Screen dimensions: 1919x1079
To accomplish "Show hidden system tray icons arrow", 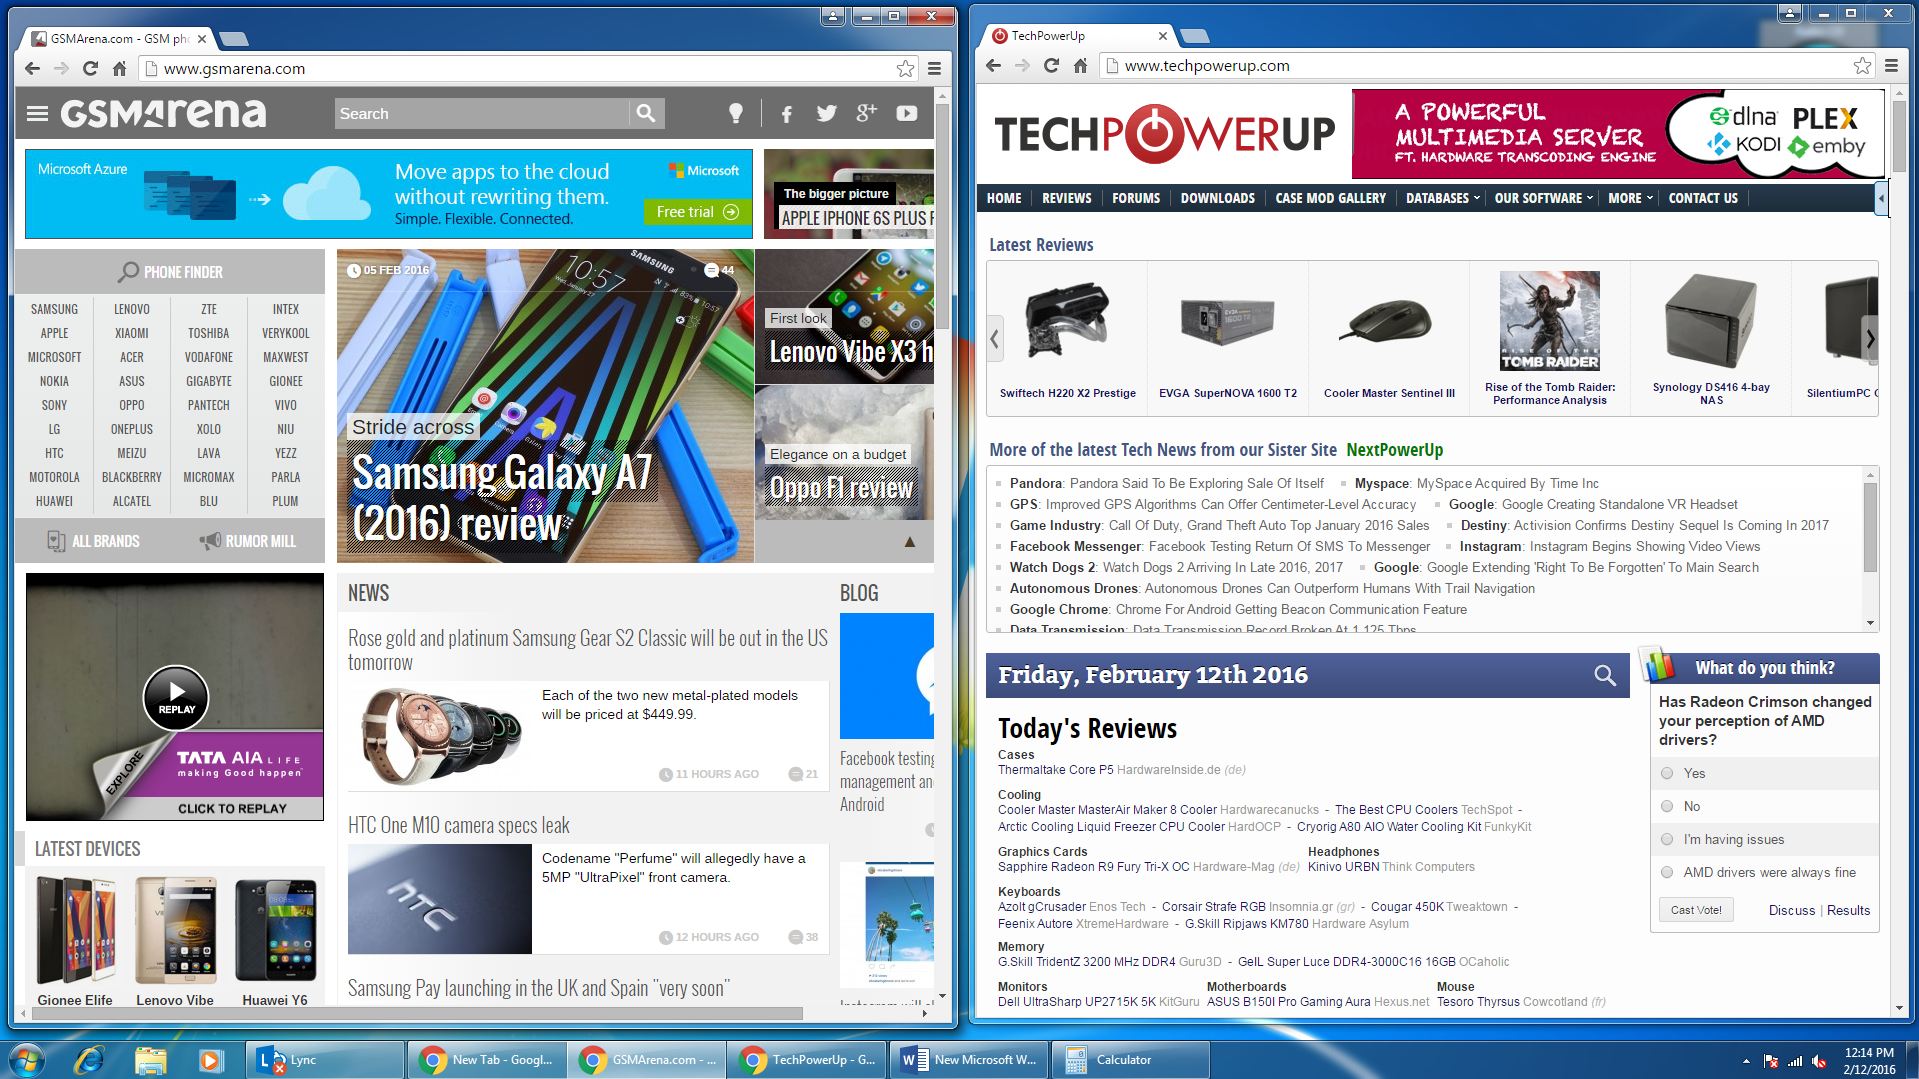I will [x=1746, y=1061].
